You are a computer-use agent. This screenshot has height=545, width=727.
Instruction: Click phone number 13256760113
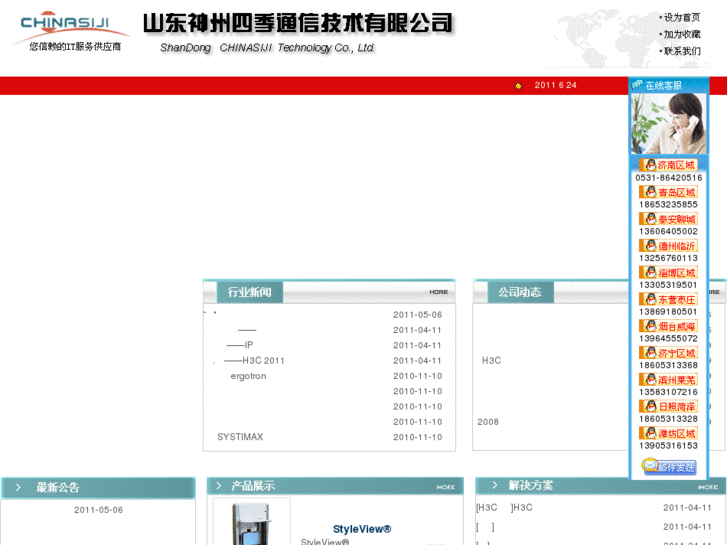[x=668, y=258]
